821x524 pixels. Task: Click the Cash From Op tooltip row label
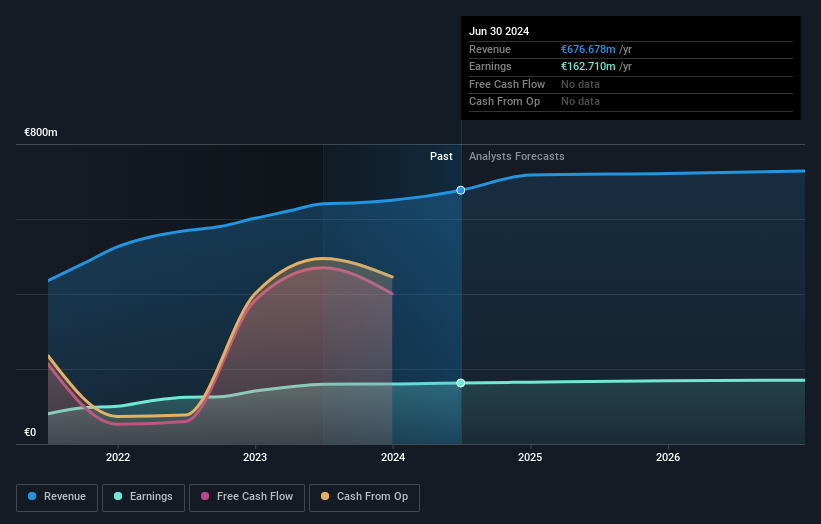click(x=504, y=102)
